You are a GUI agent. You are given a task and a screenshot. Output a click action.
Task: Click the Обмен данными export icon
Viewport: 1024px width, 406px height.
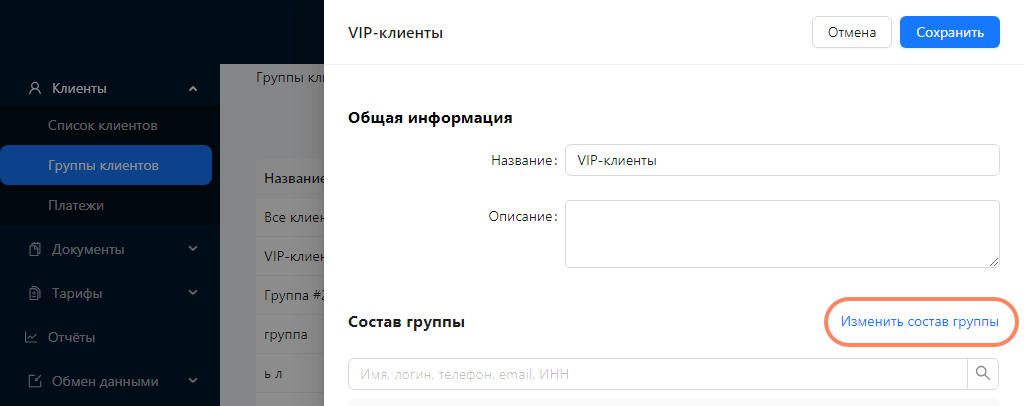click(35, 381)
